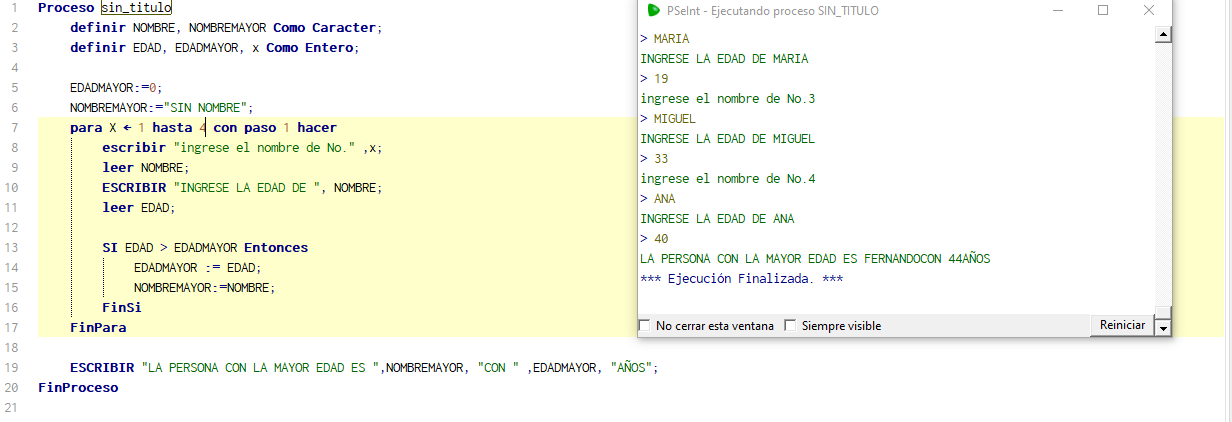Click the 'ESCRIBIR "INGRESE LA EDAD DE "' code line

click(242, 187)
